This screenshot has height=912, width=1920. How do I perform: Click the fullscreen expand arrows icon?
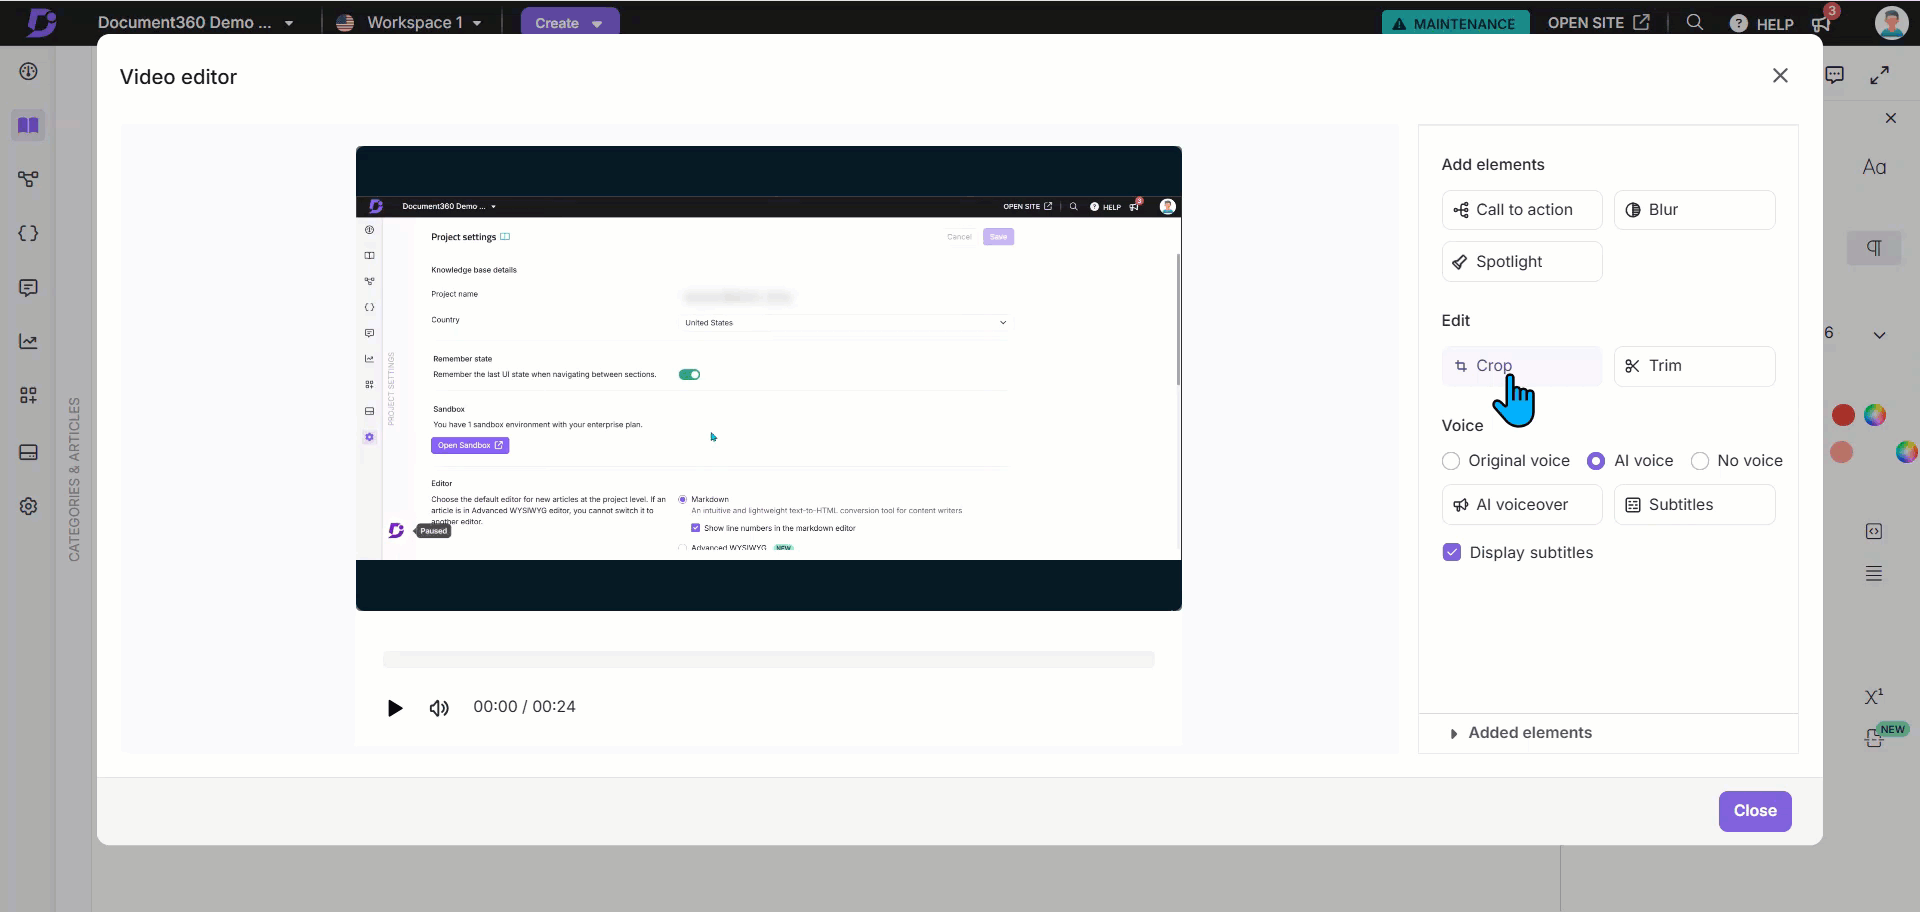(1880, 75)
